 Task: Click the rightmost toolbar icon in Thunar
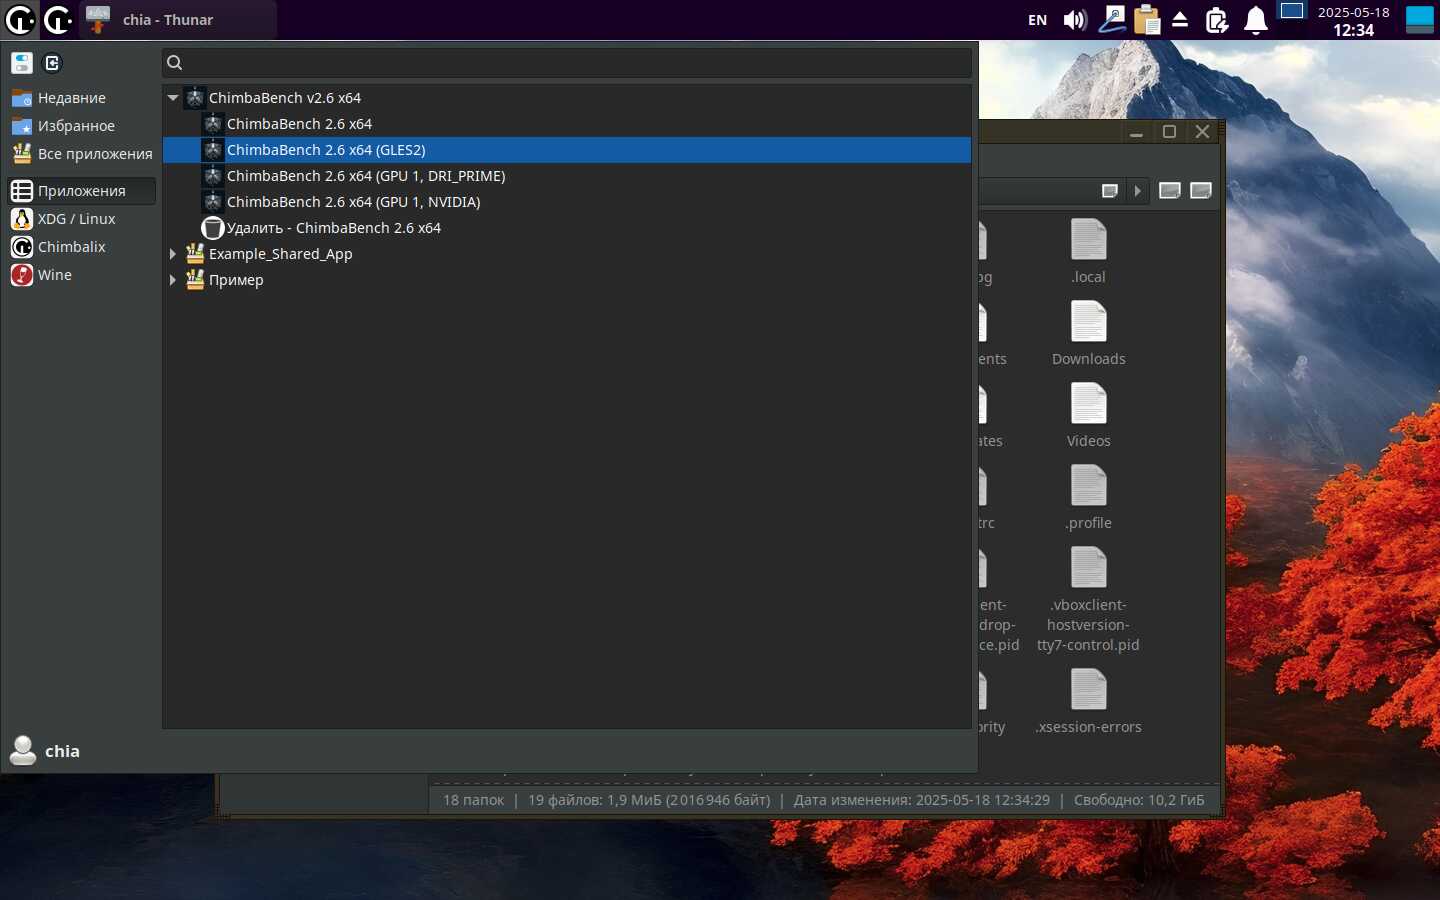coord(1201,191)
